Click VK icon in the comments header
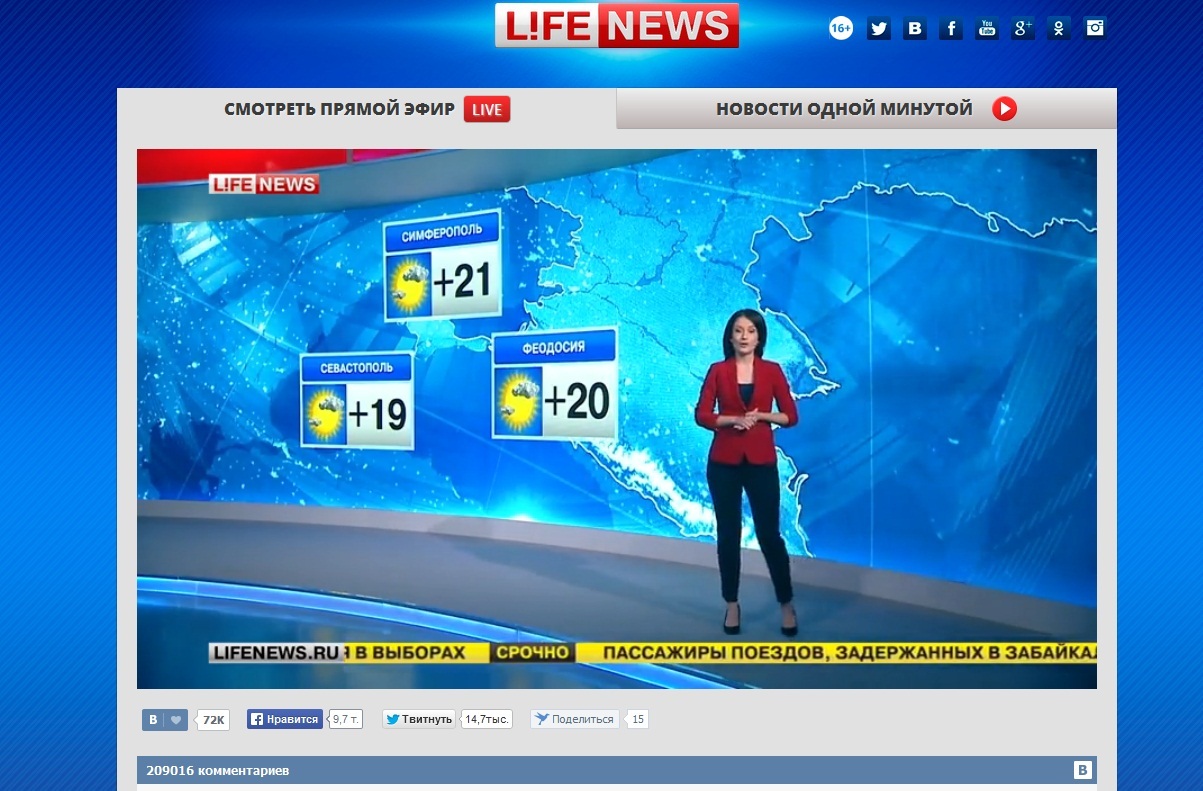 coord(1082,770)
